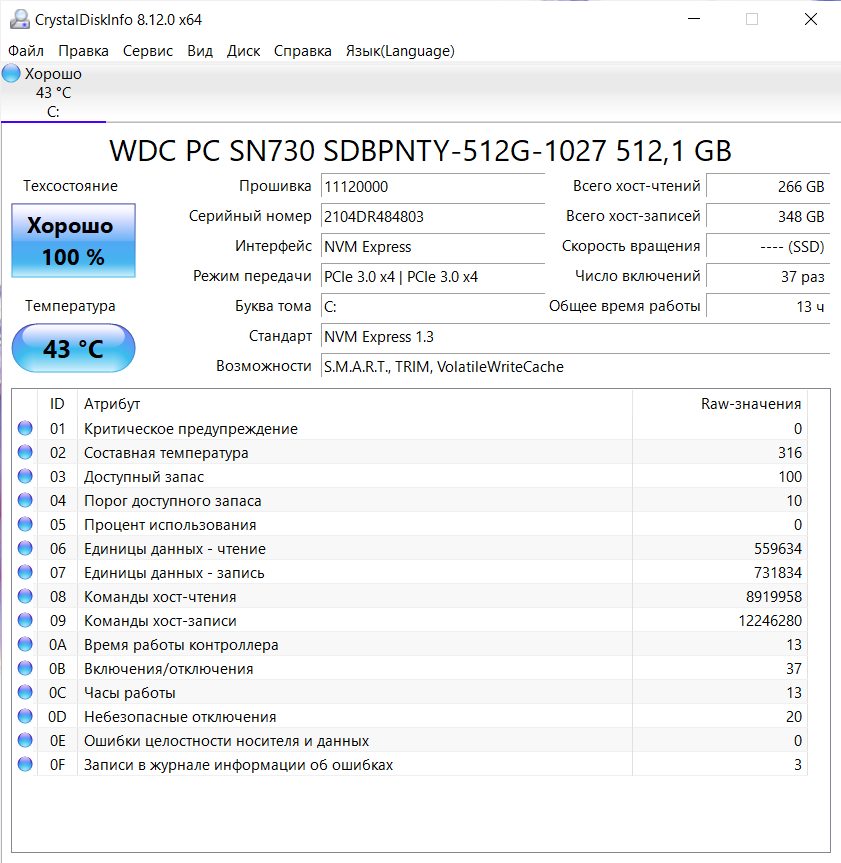Image resolution: width=841 pixels, height=863 pixels.
Task: Click the Атрибут column header
Action: coord(355,404)
